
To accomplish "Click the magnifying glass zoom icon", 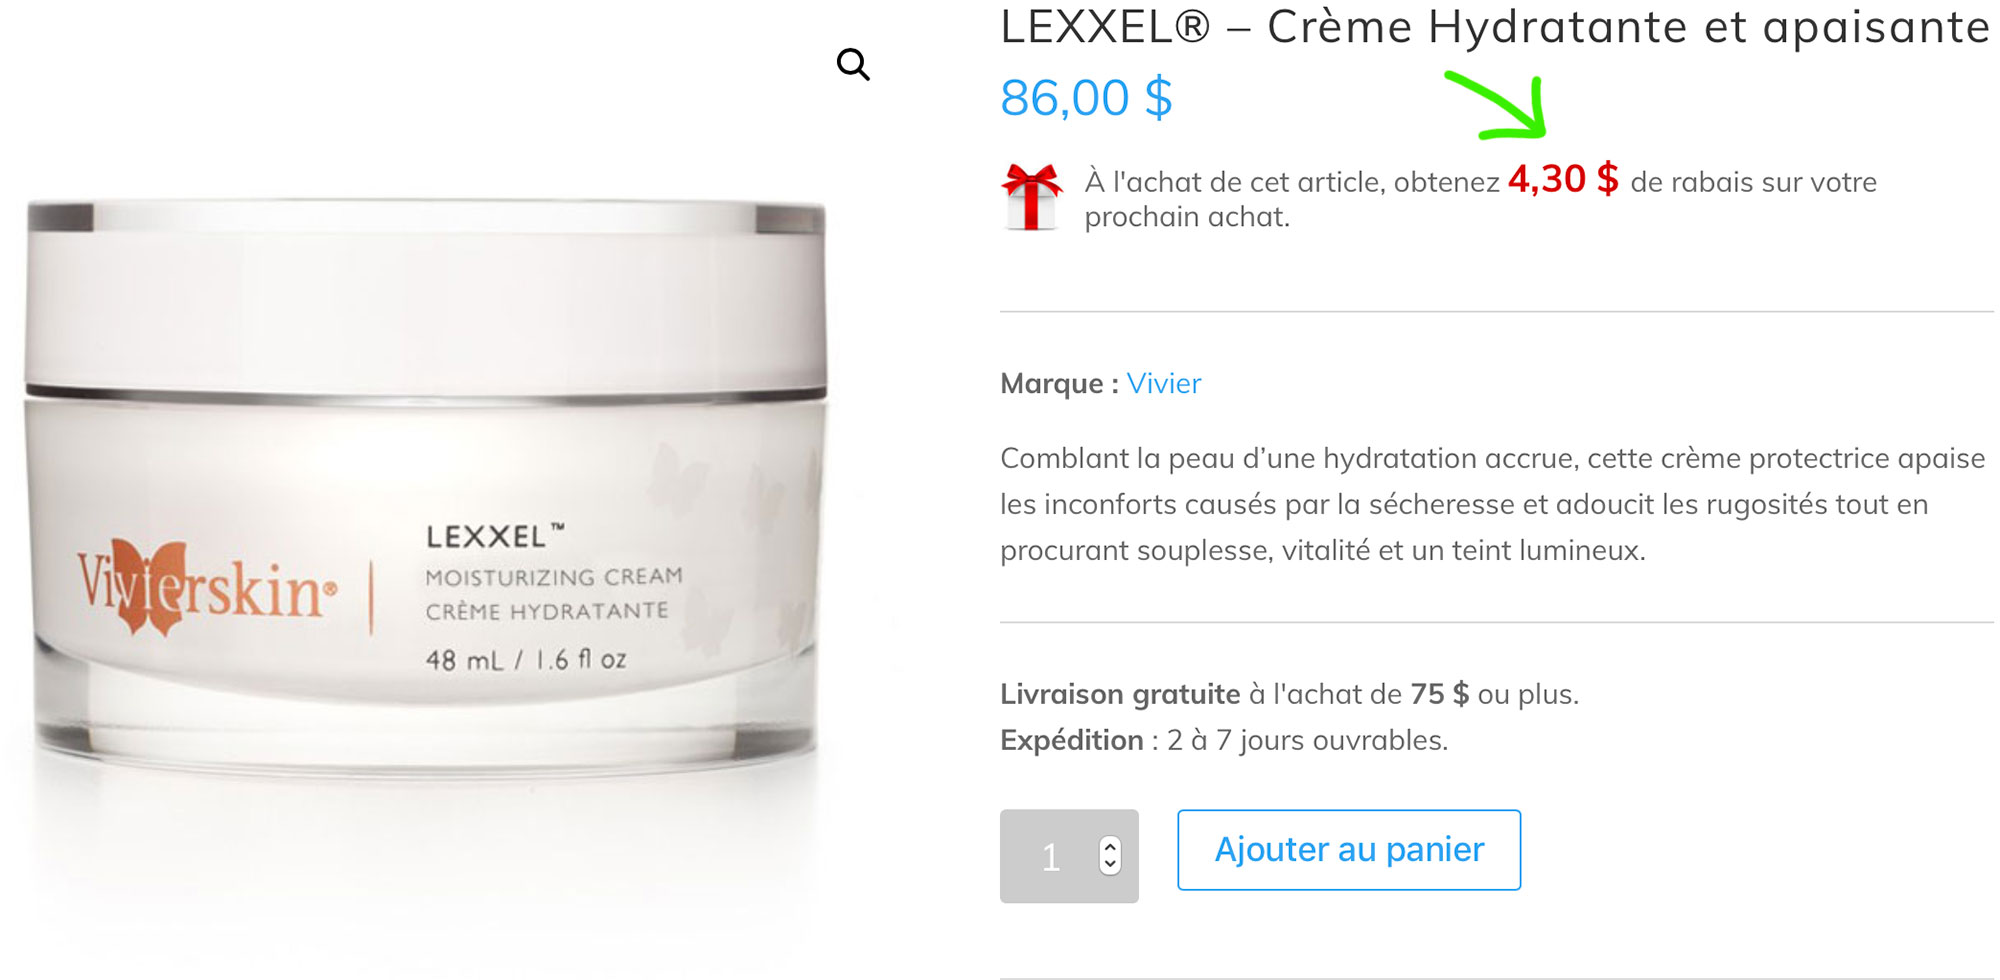I will pyautogui.click(x=853, y=65).
